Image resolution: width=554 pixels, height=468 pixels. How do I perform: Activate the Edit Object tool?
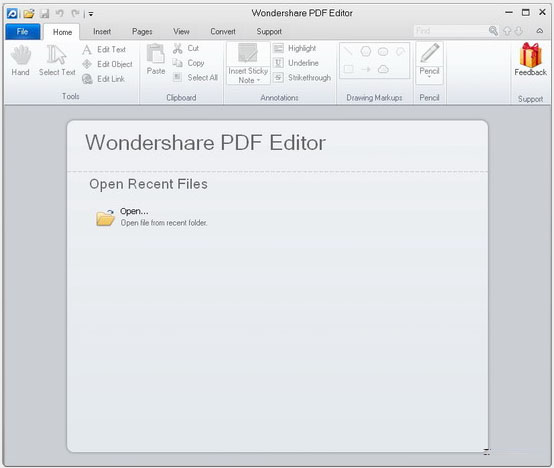click(107, 64)
